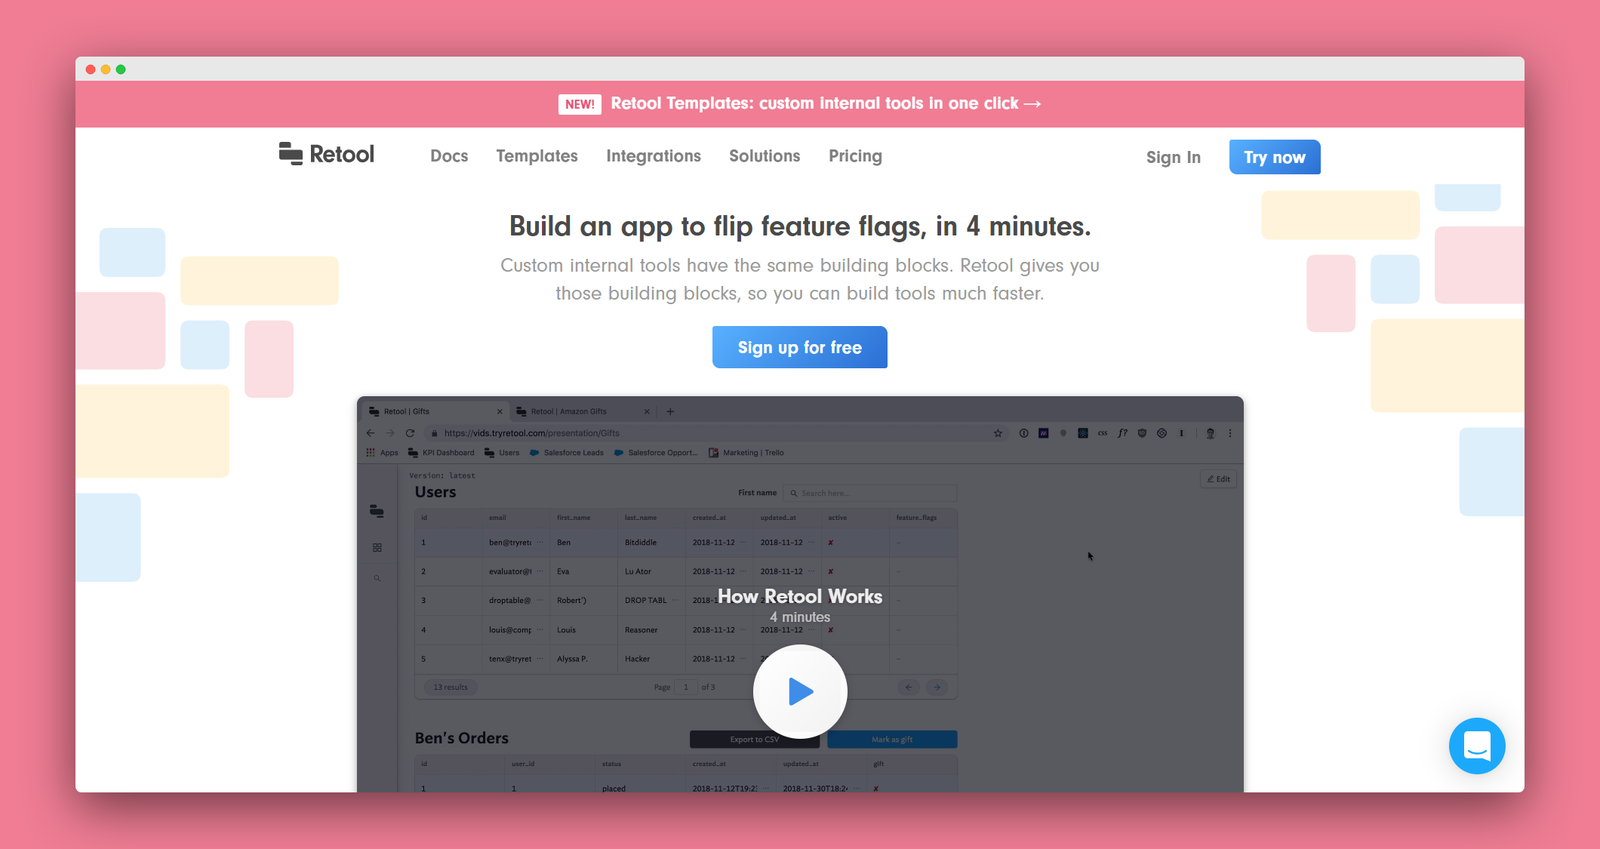Click the Mark as gift button in the video preview
The width and height of the screenshot is (1600, 849).
click(x=892, y=739)
